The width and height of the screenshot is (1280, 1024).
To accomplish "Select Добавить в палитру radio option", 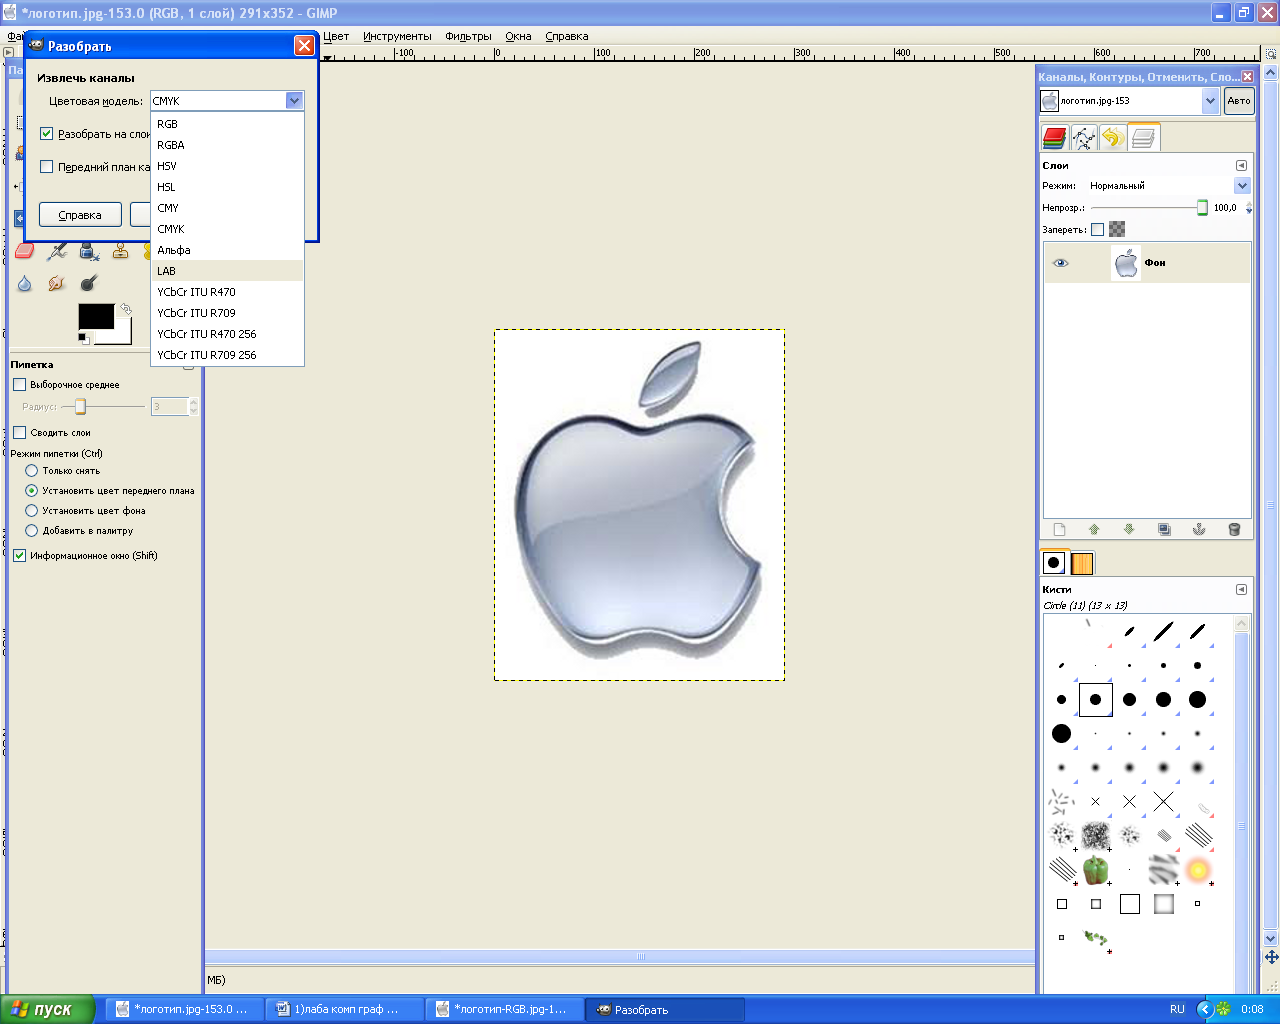I will tap(31, 531).
